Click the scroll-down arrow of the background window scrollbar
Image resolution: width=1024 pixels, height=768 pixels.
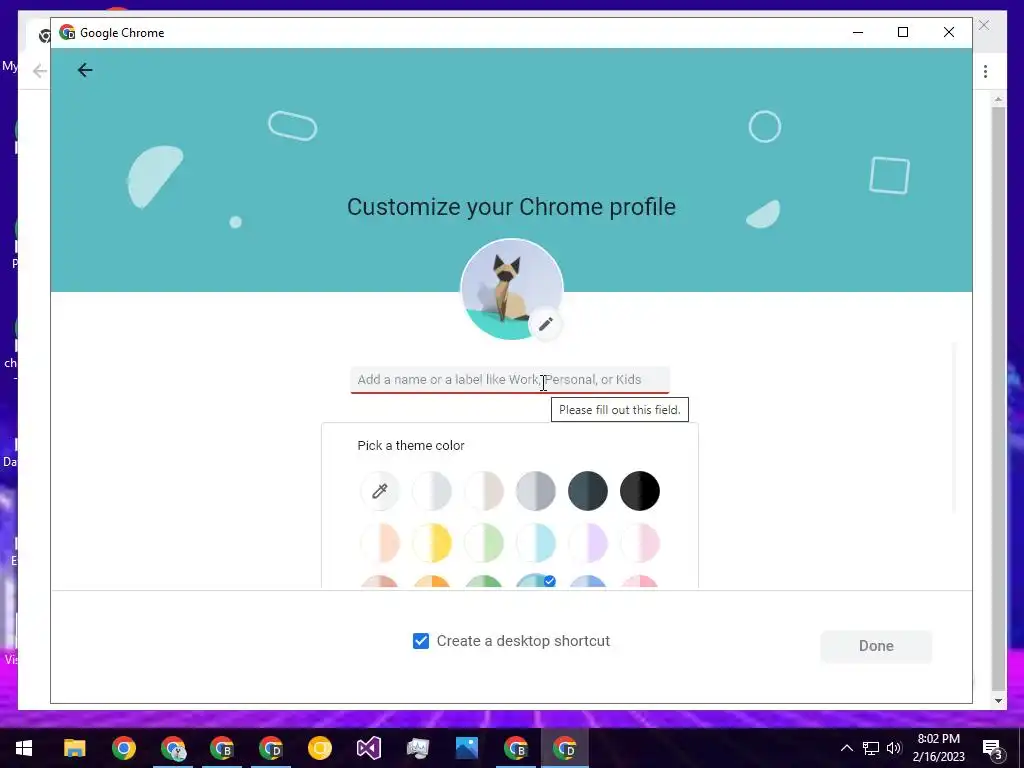(998, 701)
